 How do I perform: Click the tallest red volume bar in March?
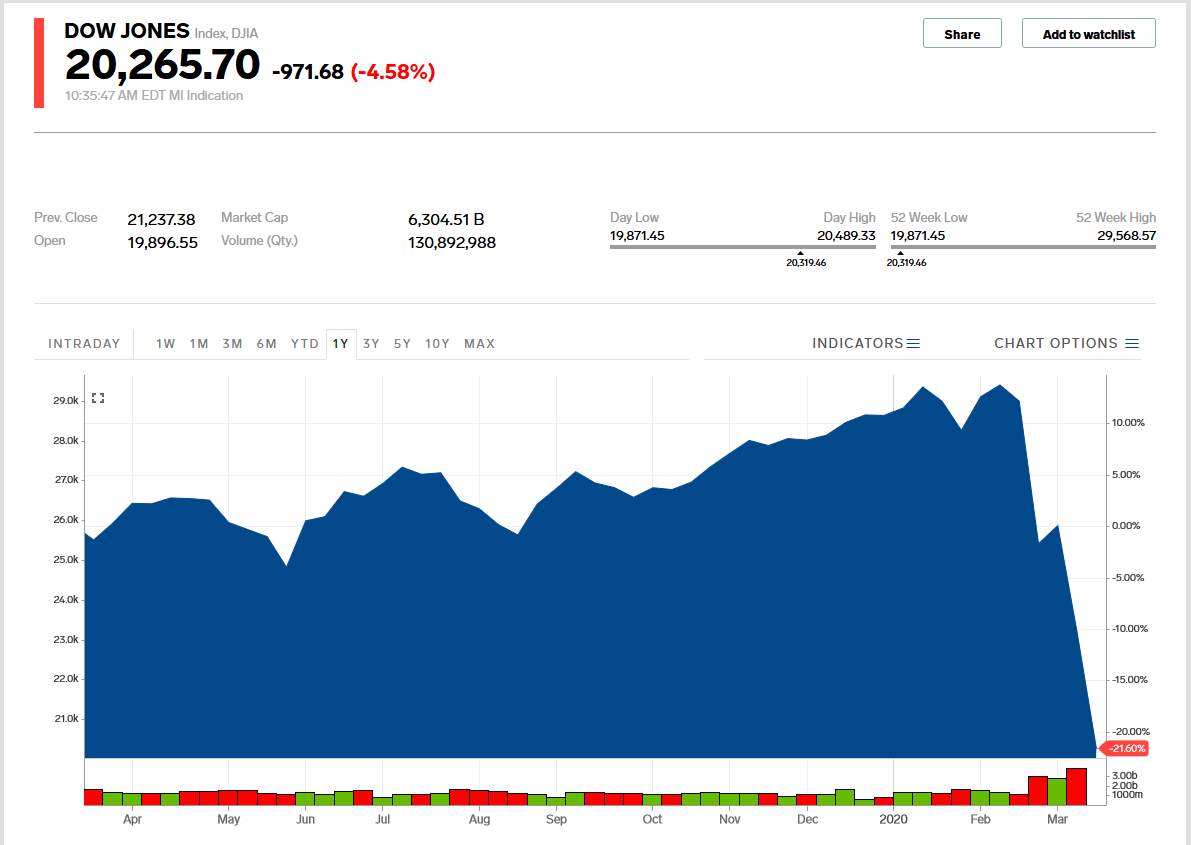[1076, 786]
